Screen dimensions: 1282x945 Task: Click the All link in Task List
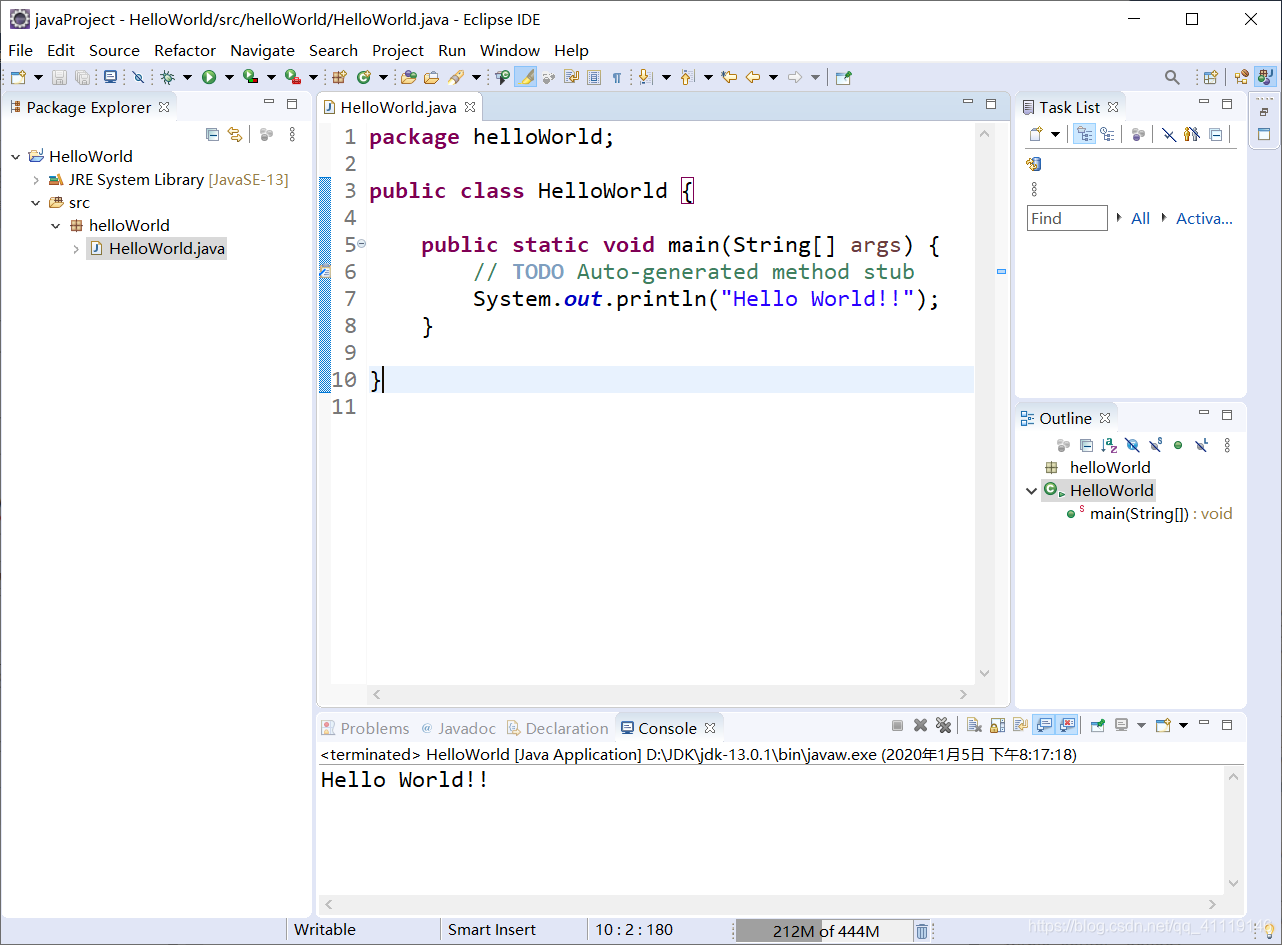(x=1140, y=218)
